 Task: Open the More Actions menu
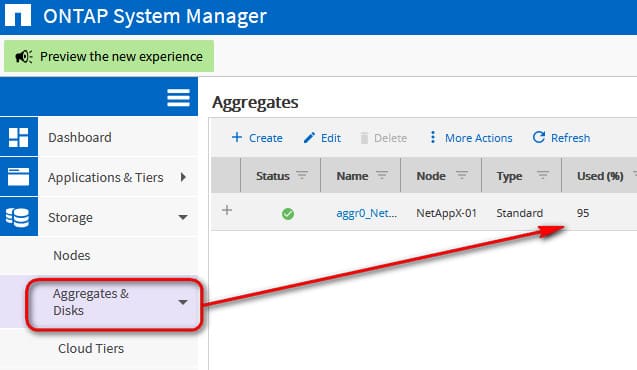(471, 138)
